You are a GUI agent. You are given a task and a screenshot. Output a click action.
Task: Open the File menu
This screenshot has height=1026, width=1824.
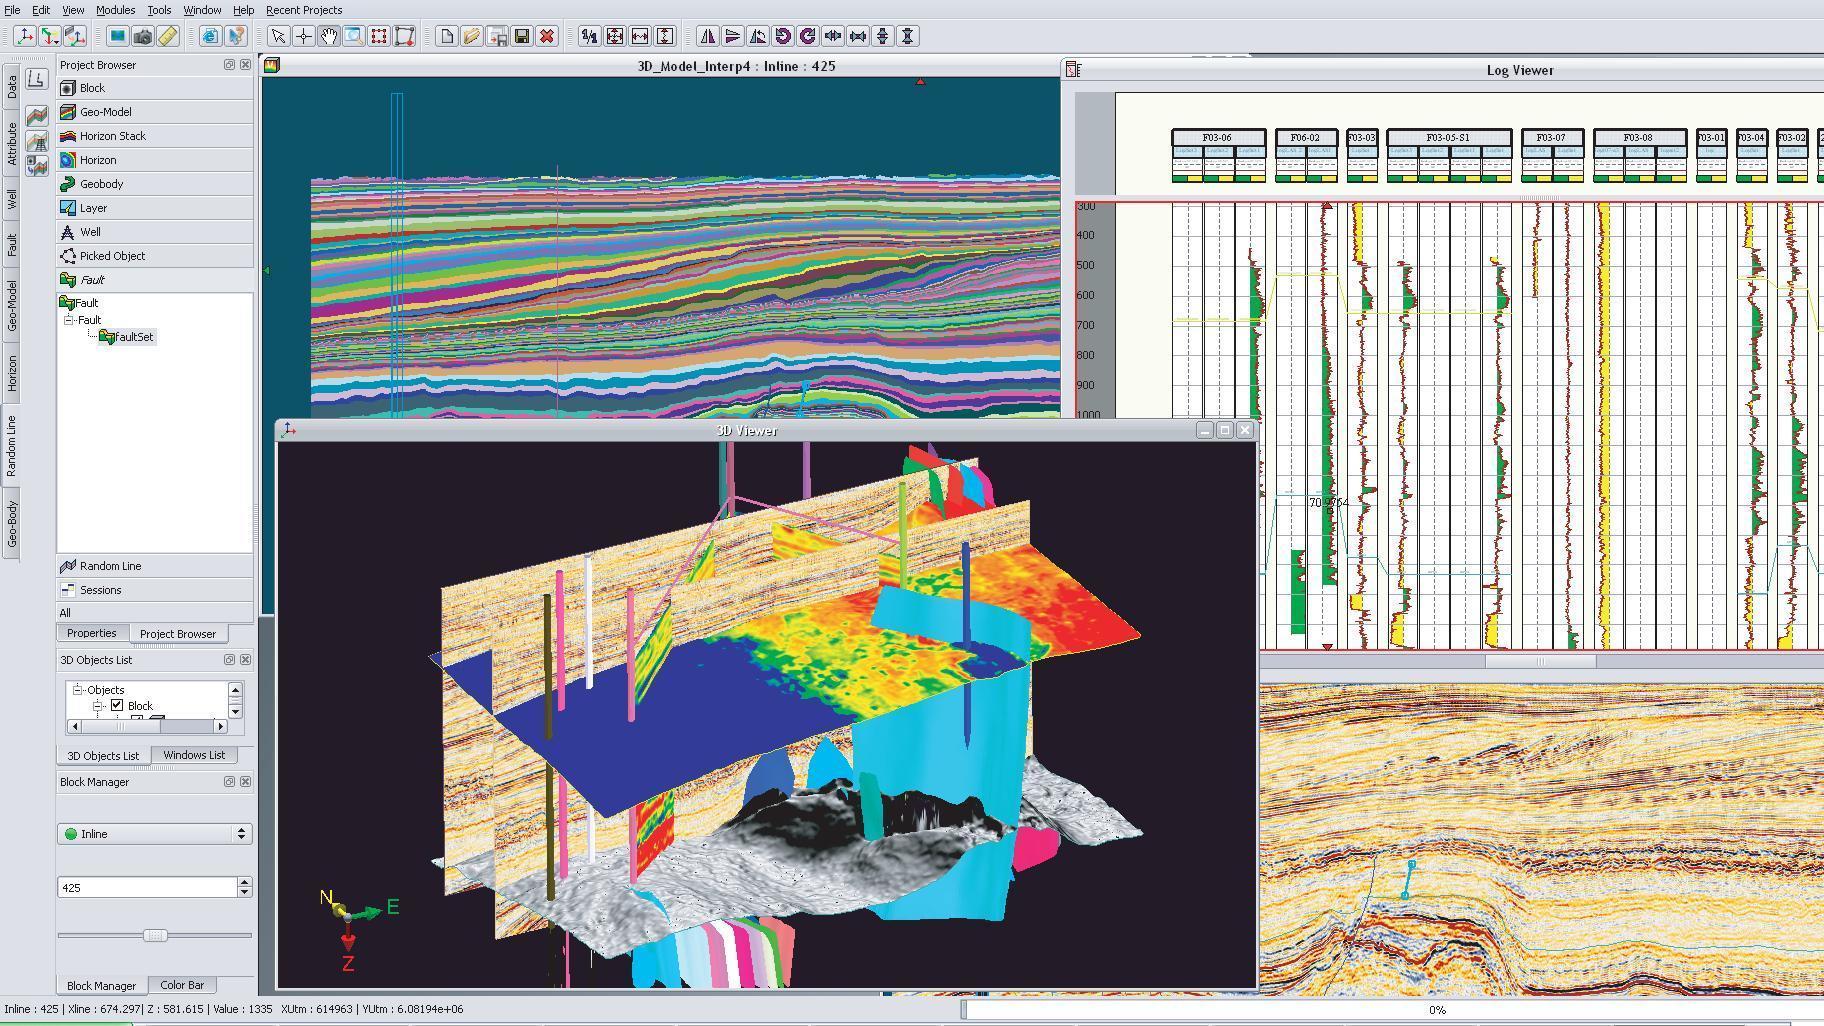[12, 10]
